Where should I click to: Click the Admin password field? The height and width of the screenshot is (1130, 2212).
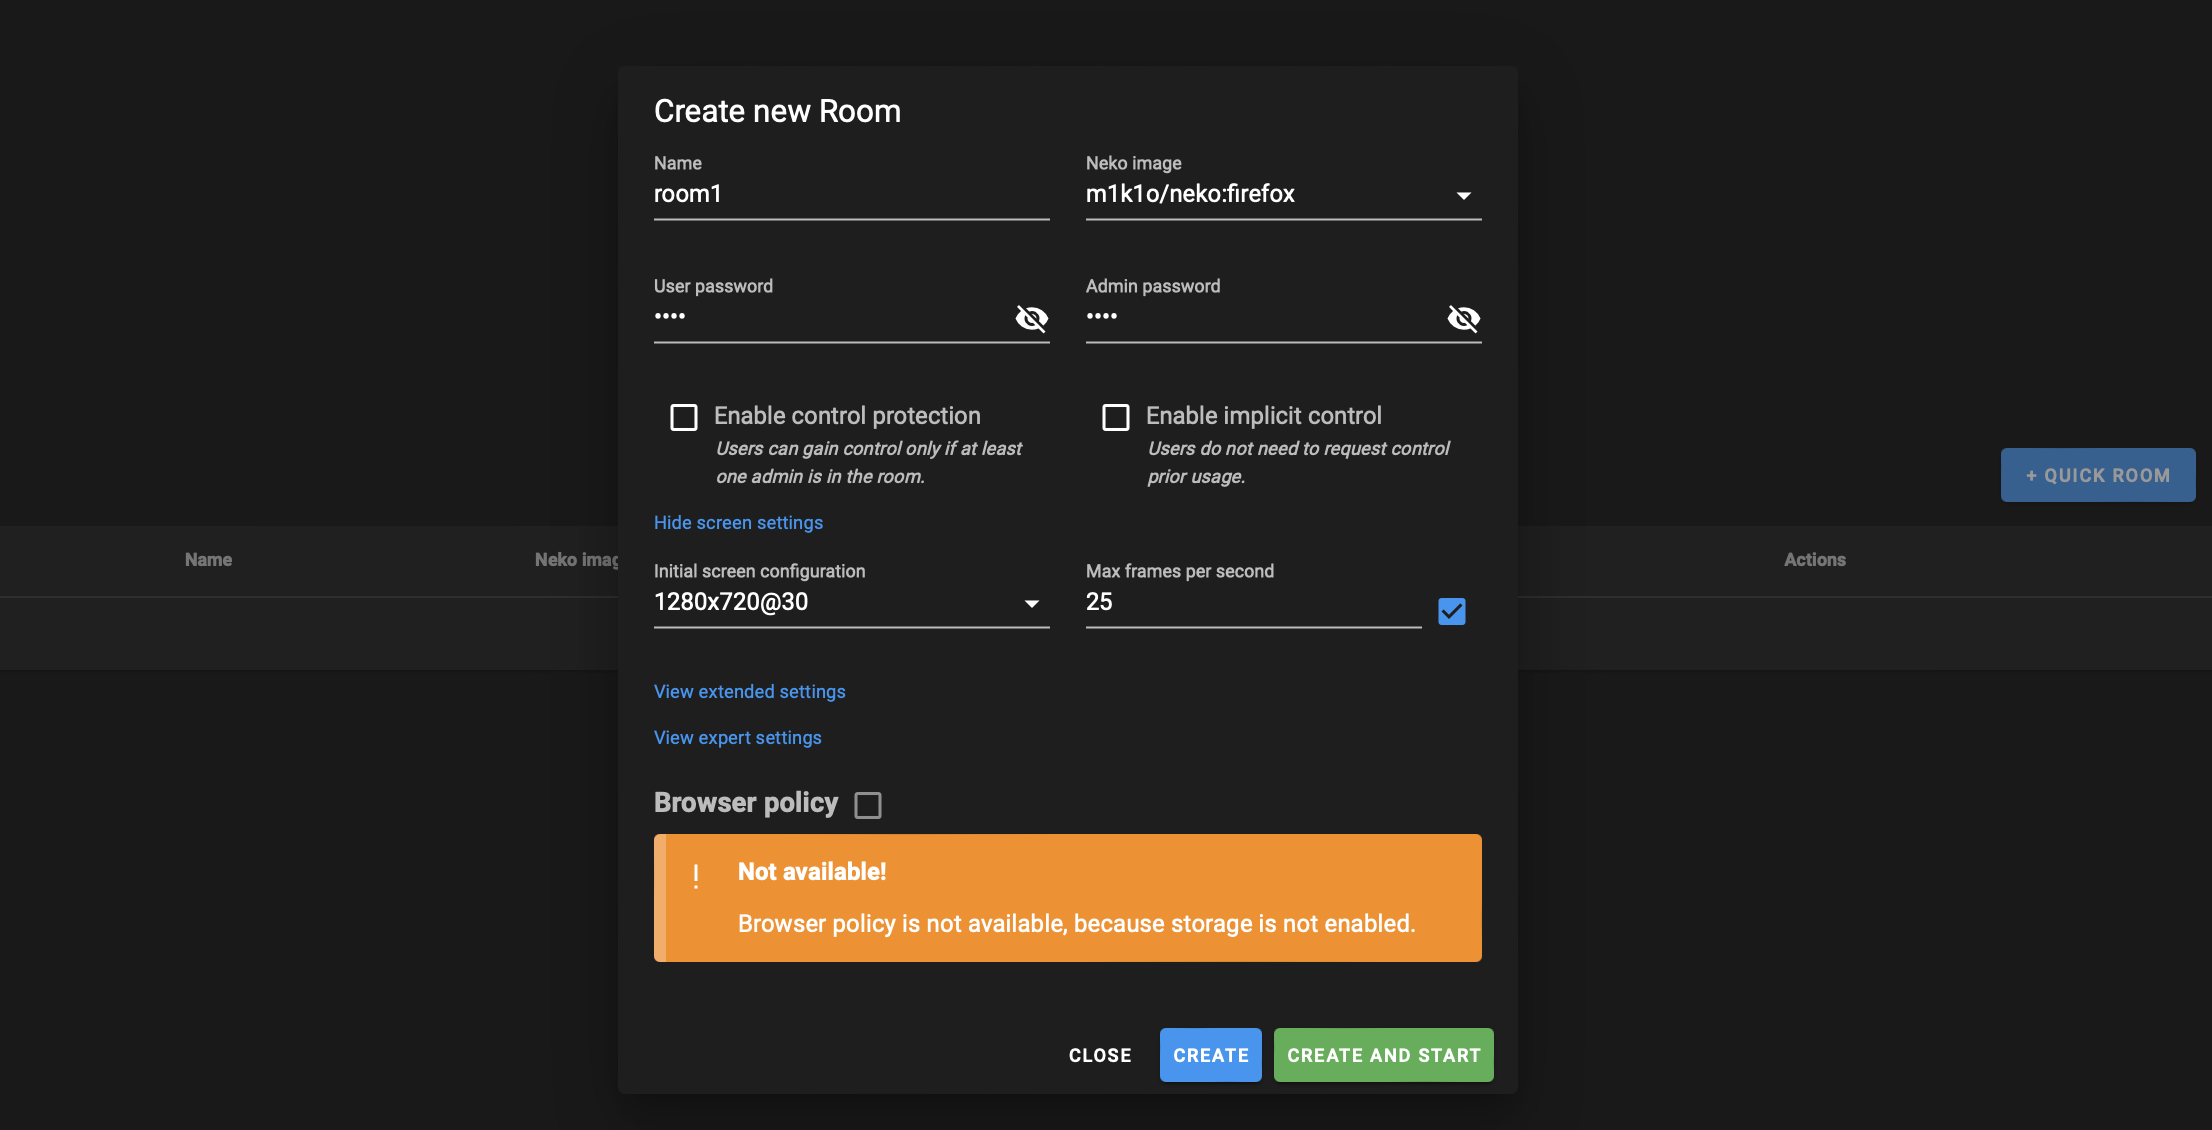1263,317
